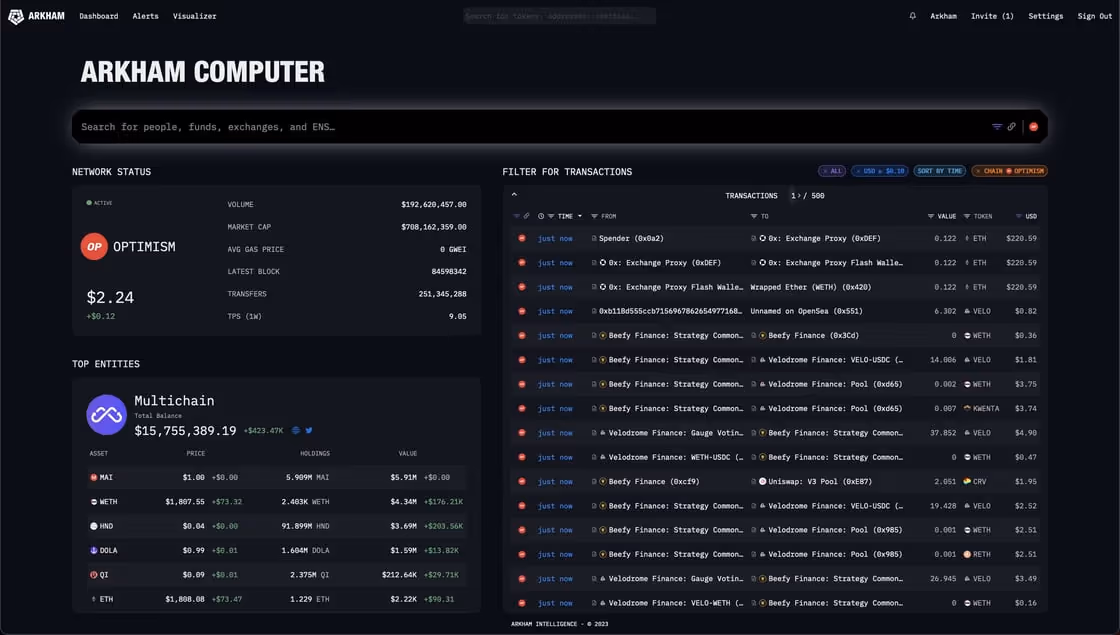Click WETH price $1,807.55
Image resolution: width=1120 pixels, height=635 pixels.
(x=185, y=501)
